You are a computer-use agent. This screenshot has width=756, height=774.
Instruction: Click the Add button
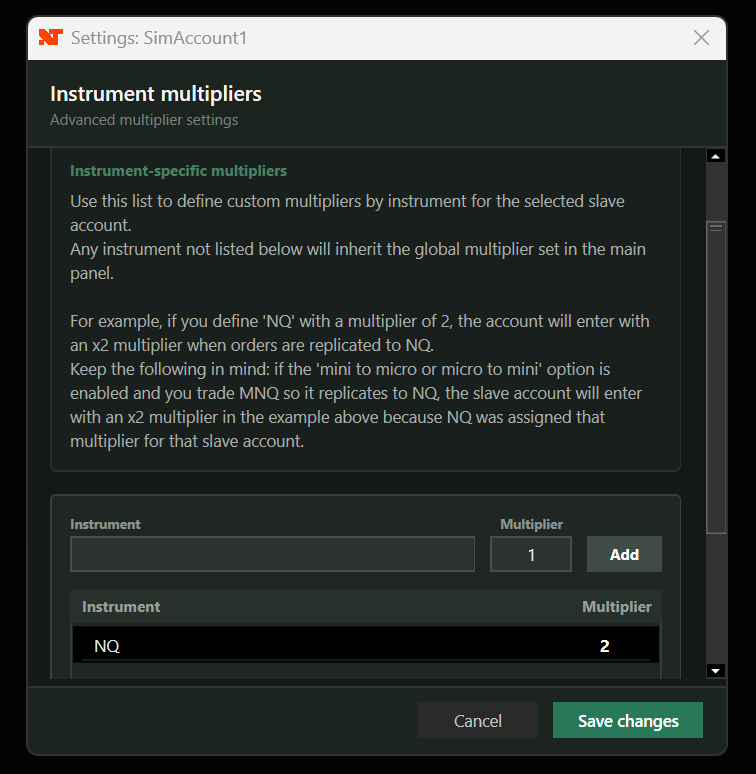pyautogui.click(x=624, y=554)
